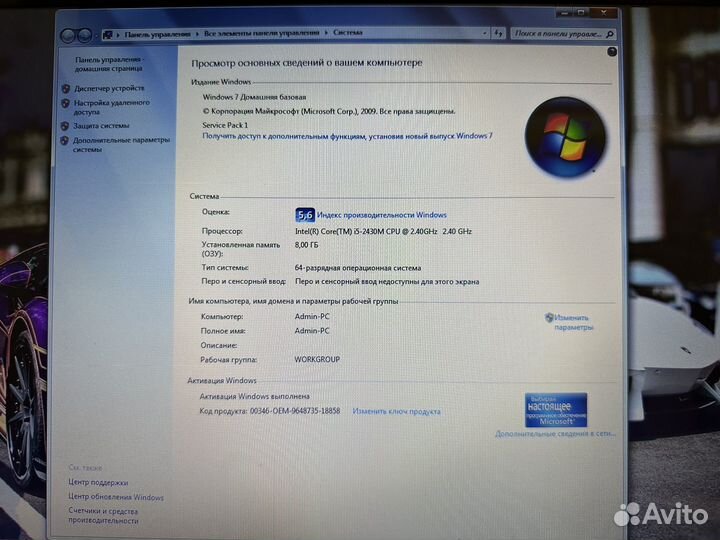Expand the chevron after Панель управления breadcrumb
The image size is (720, 540).
click(x=197, y=34)
